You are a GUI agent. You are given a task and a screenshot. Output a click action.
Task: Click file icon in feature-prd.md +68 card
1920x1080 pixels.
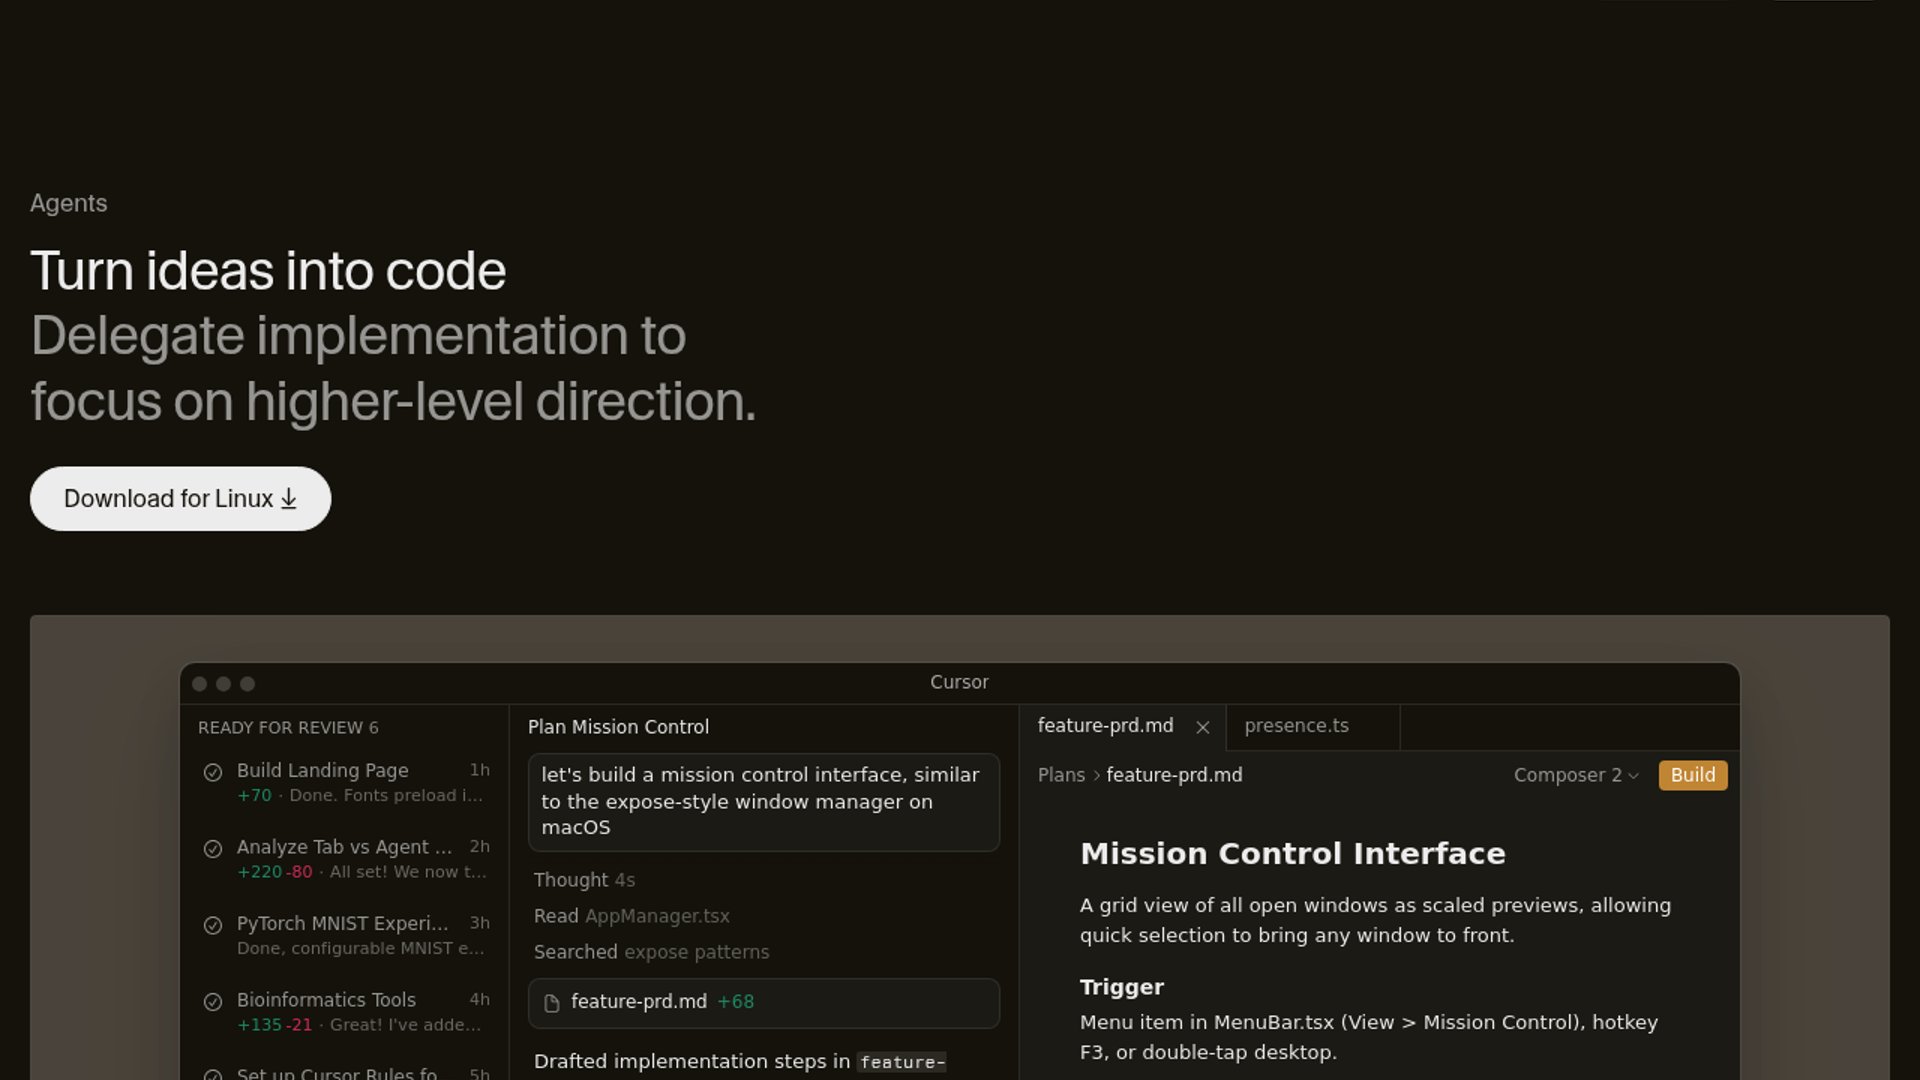point(551,1003)
